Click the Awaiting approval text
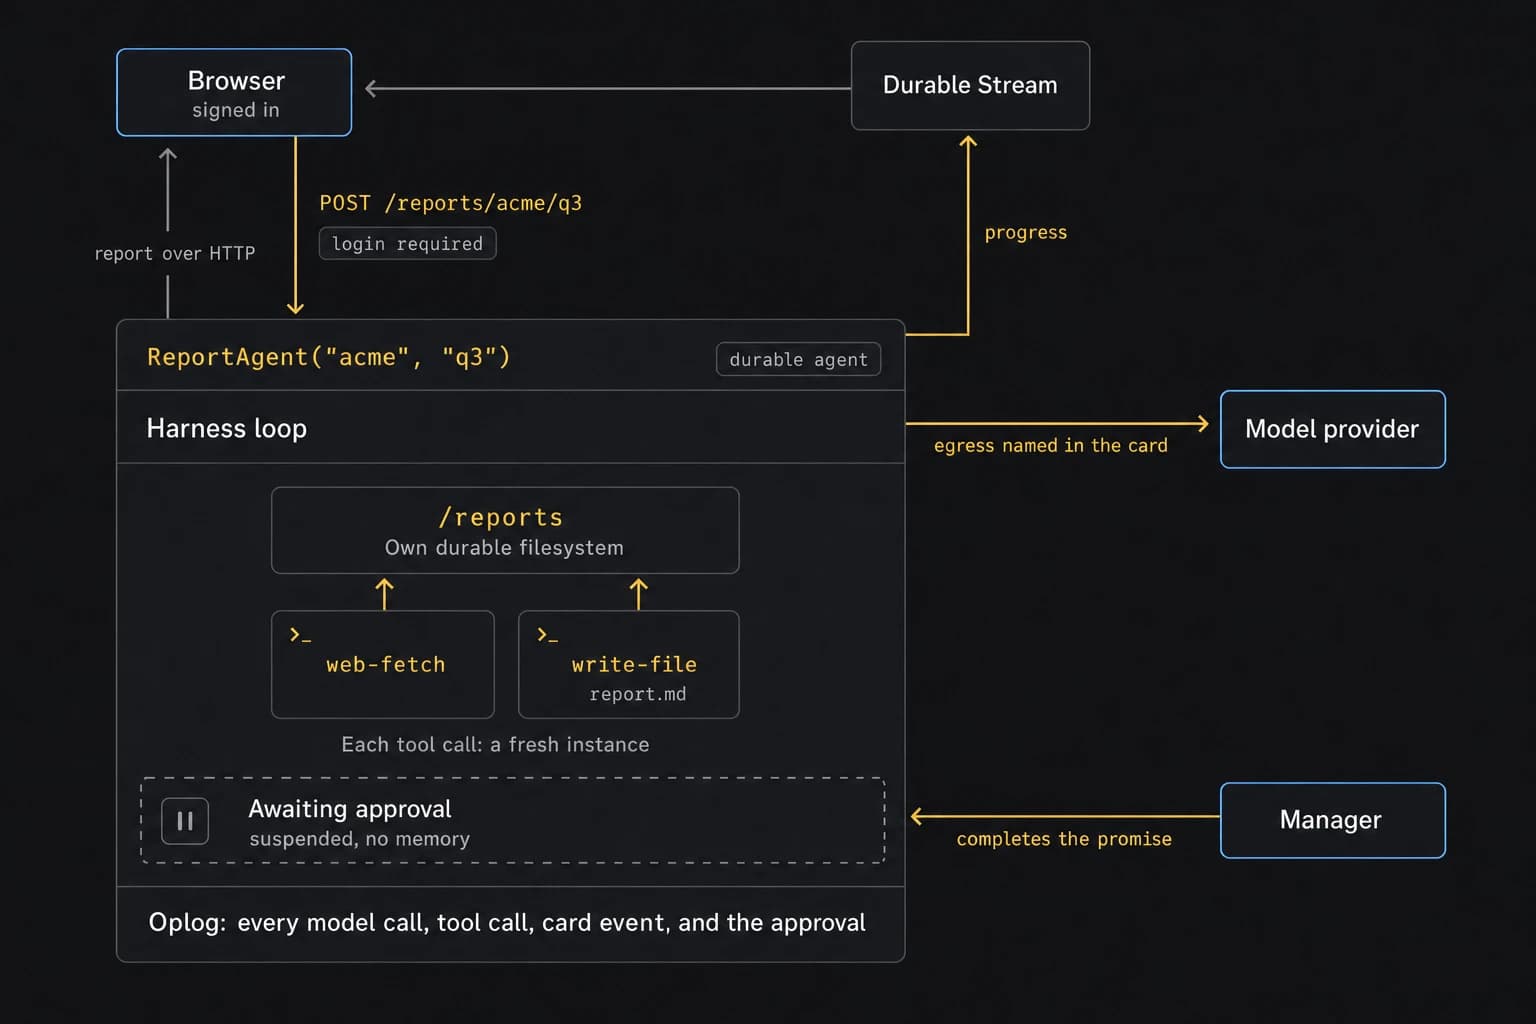The height and width of the screenshot is (1024, 1536). click(350, 808)
